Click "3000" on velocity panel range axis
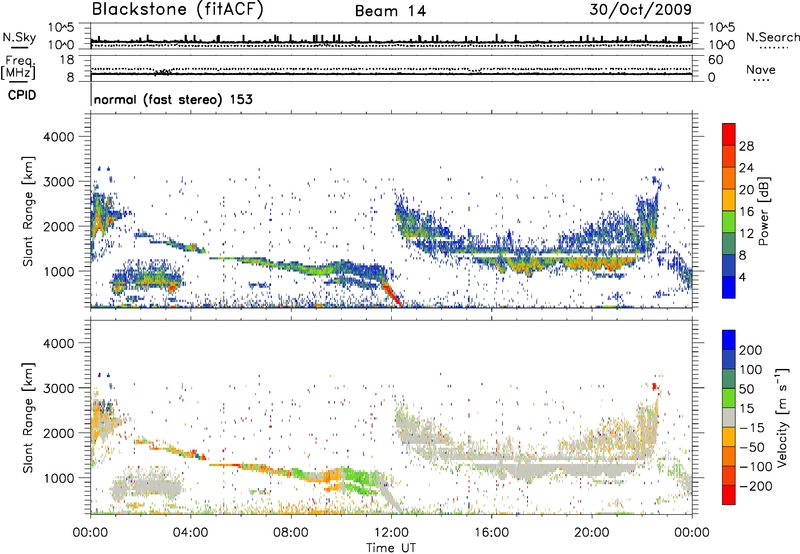Image resolution: width=800 pixels, height=554 pixels. (59, 388)
